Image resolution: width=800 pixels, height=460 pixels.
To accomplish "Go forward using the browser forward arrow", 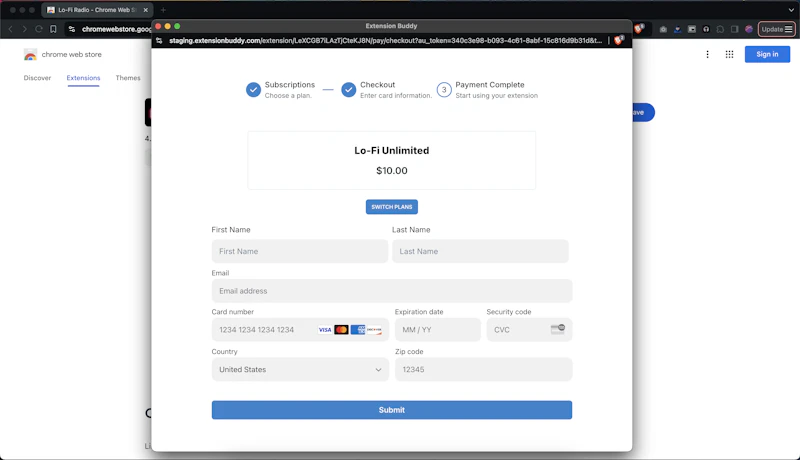I will (24, 29).
